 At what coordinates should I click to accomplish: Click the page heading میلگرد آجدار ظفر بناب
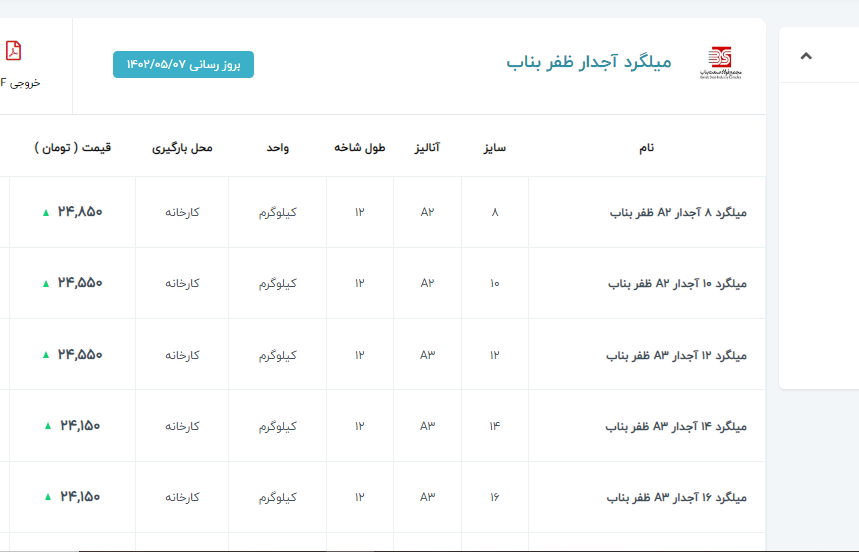pos(589,62)
